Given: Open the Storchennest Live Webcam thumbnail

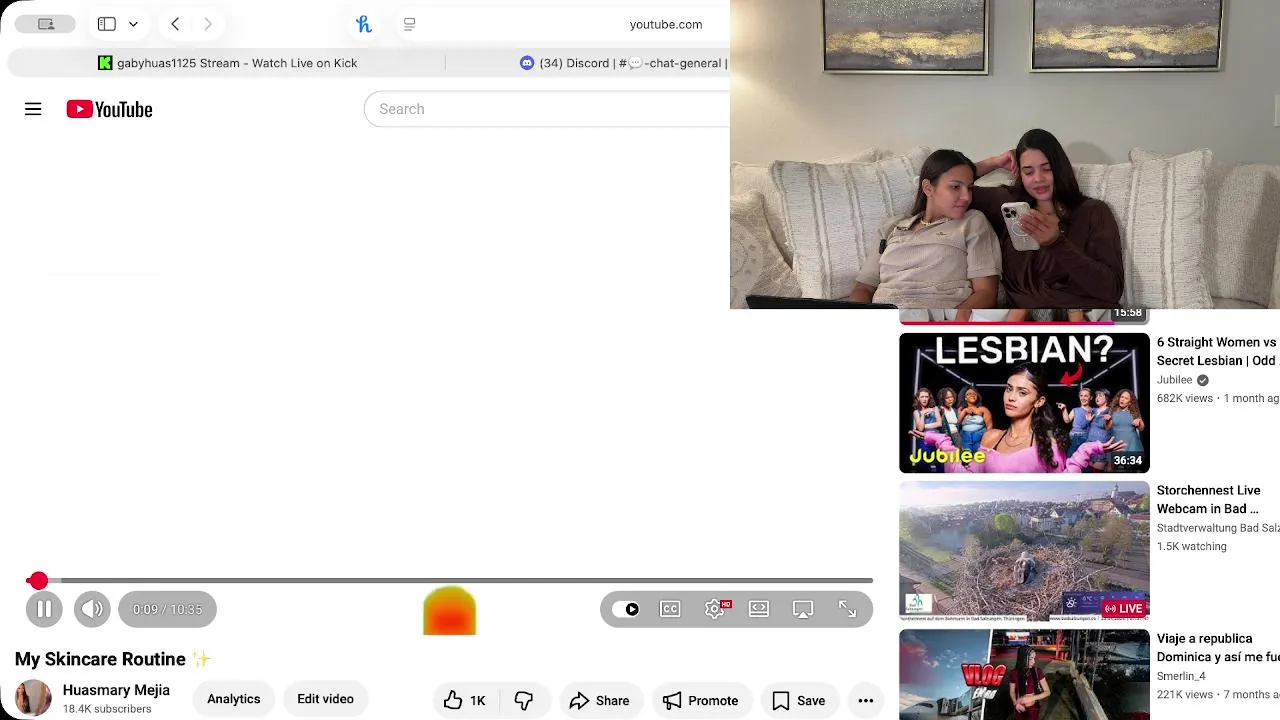Looking at the screenshot, I should [x=1024, y=550].
